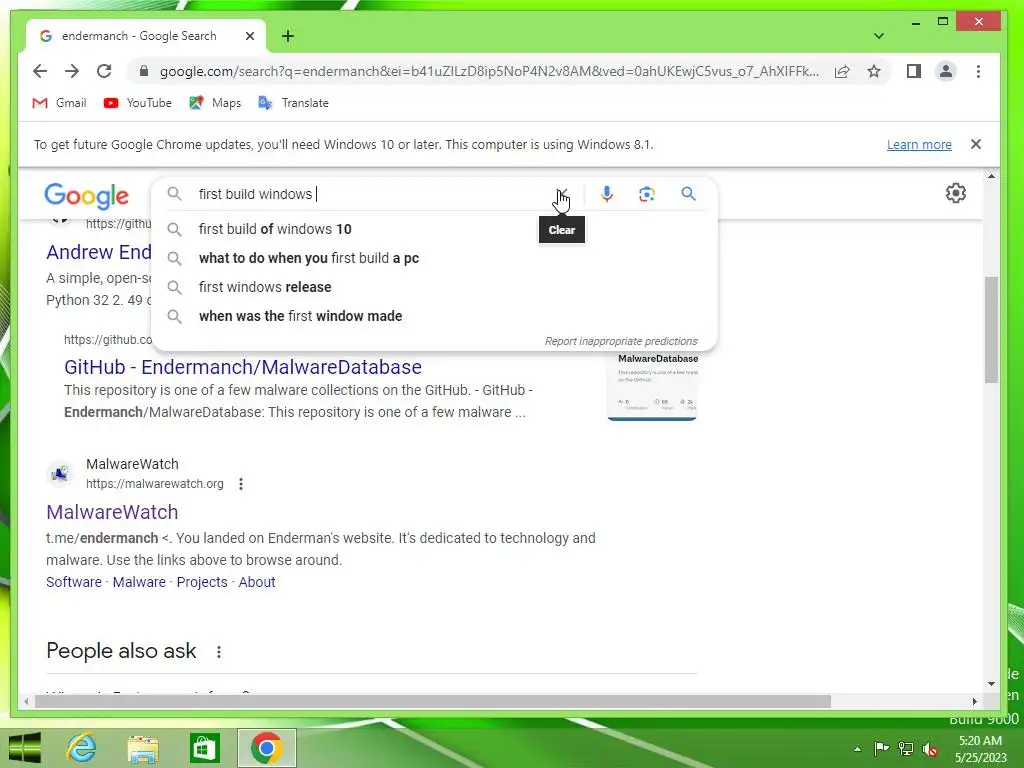Click Report inappropriate predictions
1024x768 pixels.
pos(621,341)
